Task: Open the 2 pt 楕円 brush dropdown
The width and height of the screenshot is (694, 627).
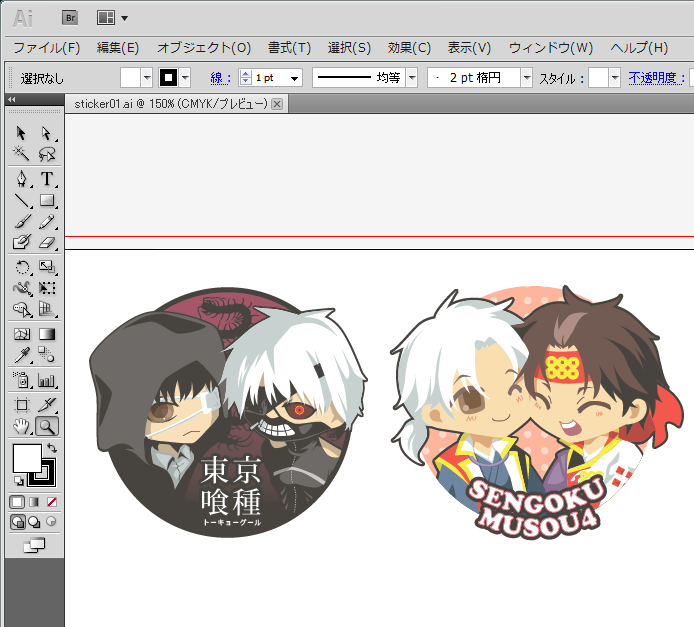Action: pos(526,78)
